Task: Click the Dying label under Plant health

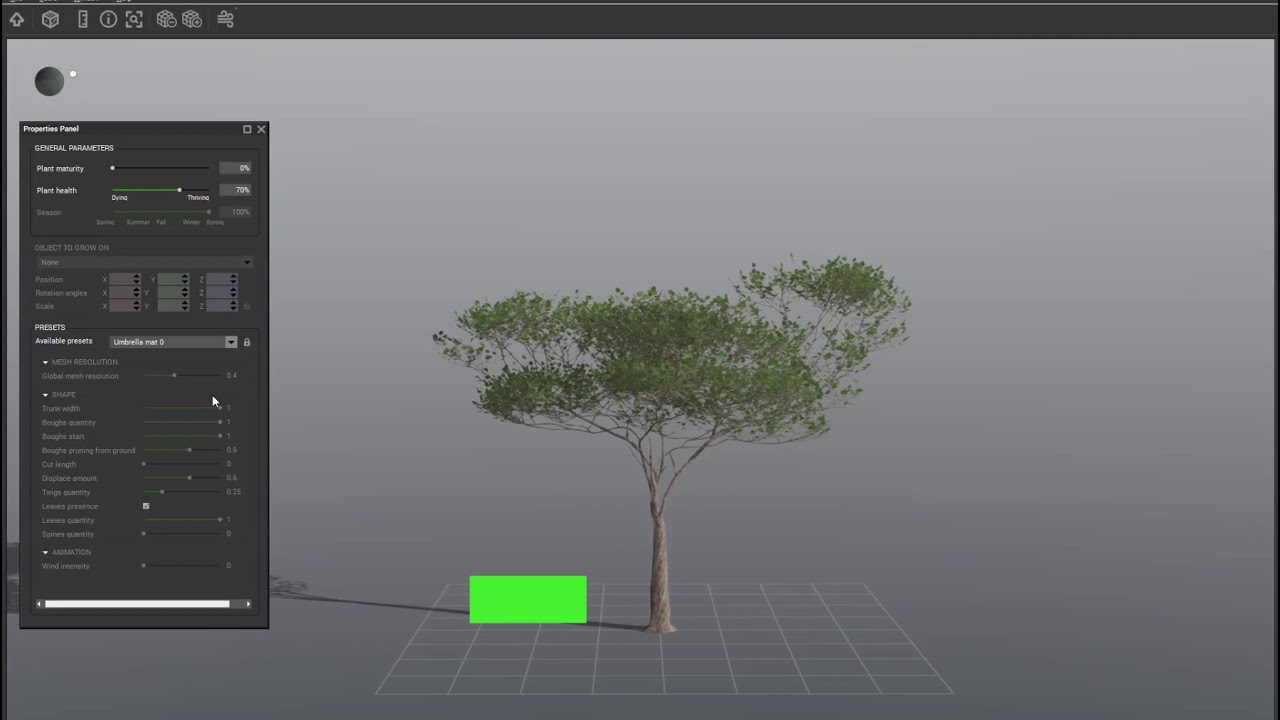Action: coord(120,198)
